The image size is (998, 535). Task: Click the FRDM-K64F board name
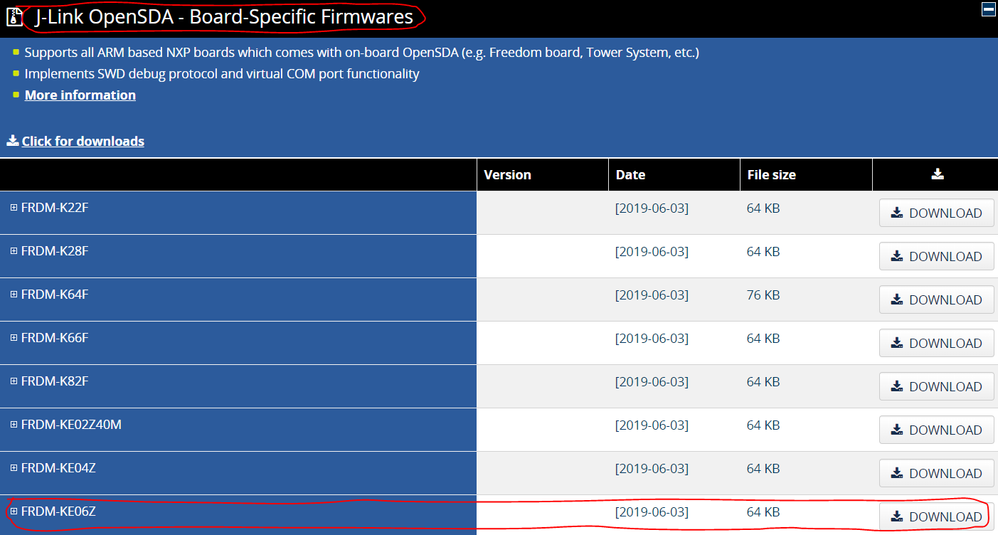click(55, 295)
